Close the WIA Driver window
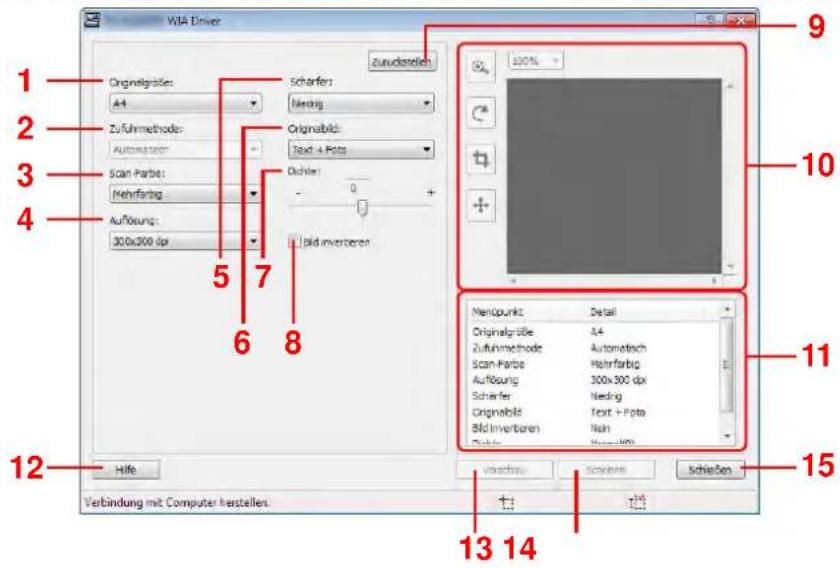The height and width of the screenshot is (568, 840). [740, 20]
